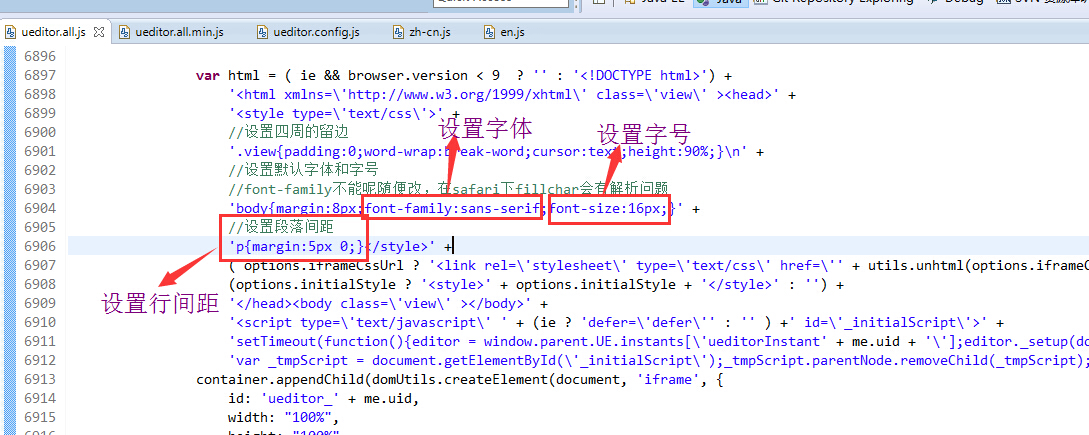Click line number 6901 in the gutter
Viewport: 1089px width, 435px height.
40,151
